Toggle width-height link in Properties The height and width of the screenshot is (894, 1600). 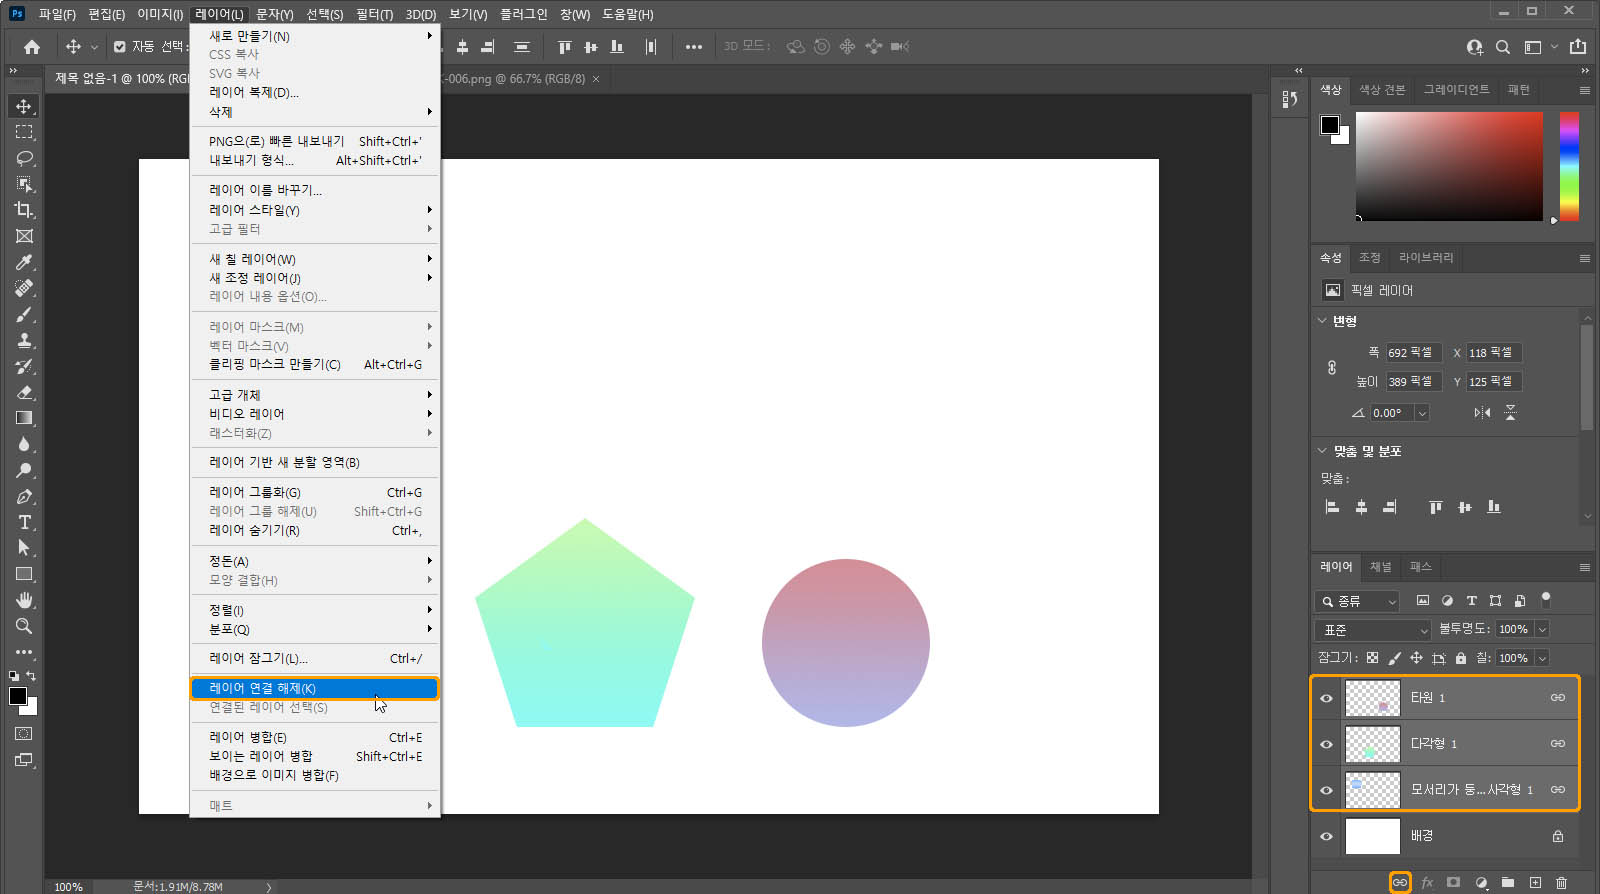click(1332, 367)
